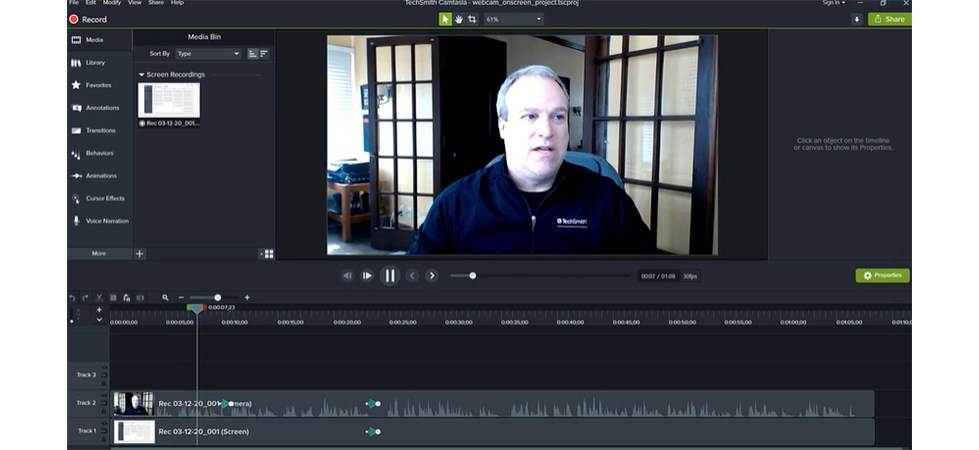The image size is (979, 450).
Task: Select the canvas Edit arrow tool
Action: pyautogui.click(x=445, y=19)
